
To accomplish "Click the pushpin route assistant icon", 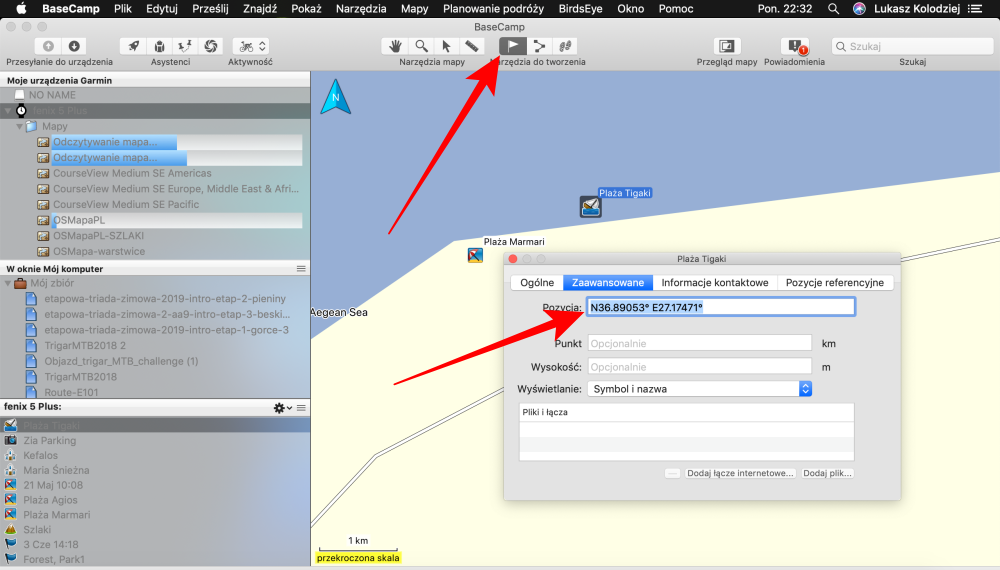I will click(185, 46).
